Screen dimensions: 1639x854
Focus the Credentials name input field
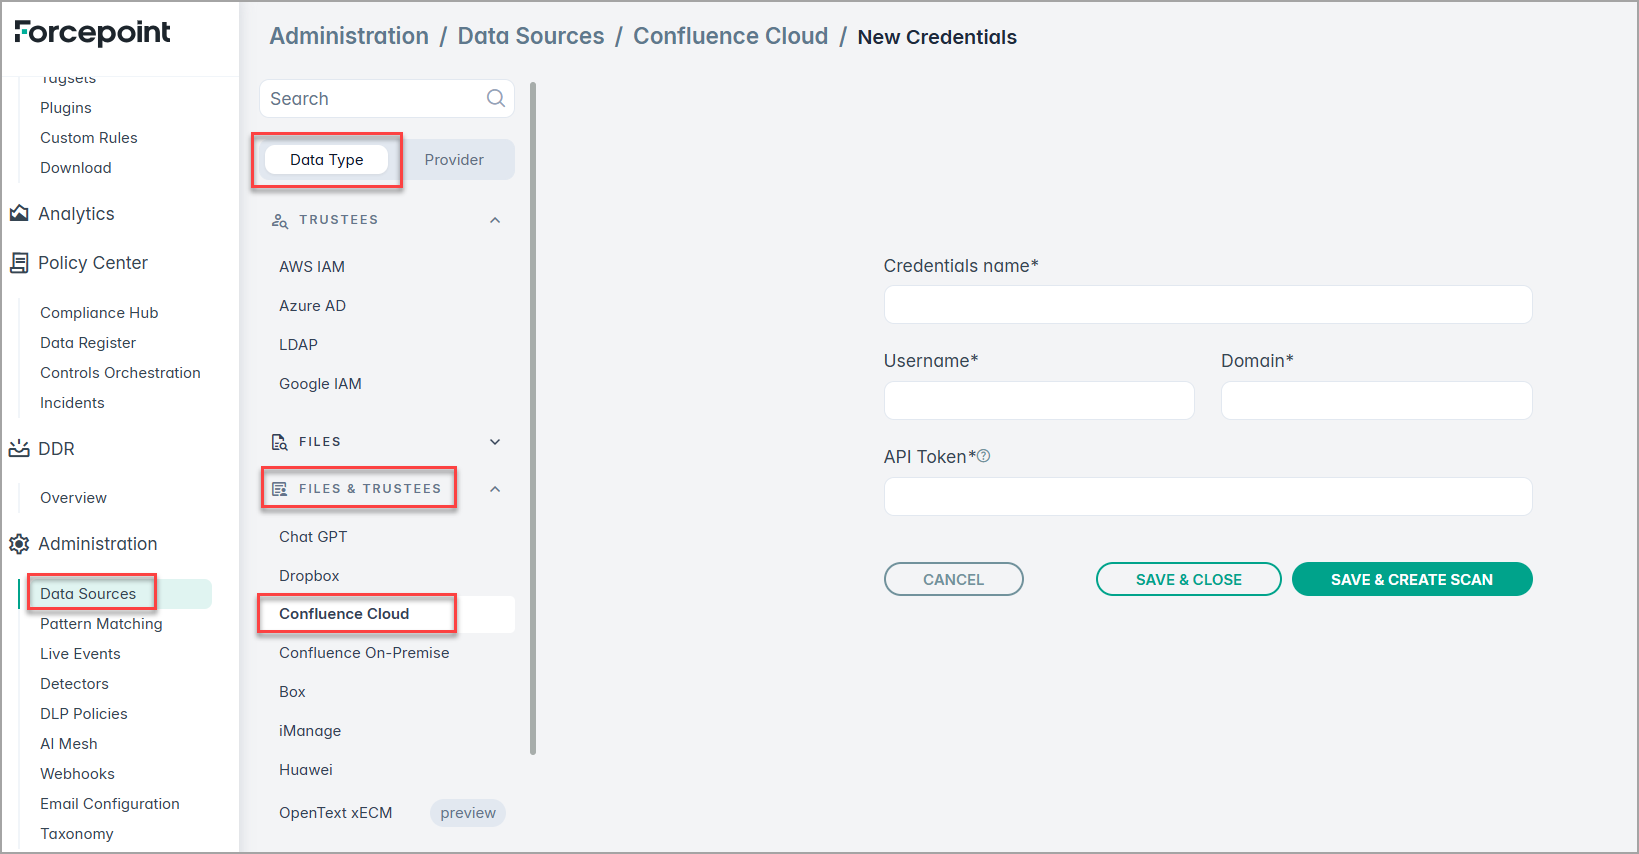point(1207,305)
